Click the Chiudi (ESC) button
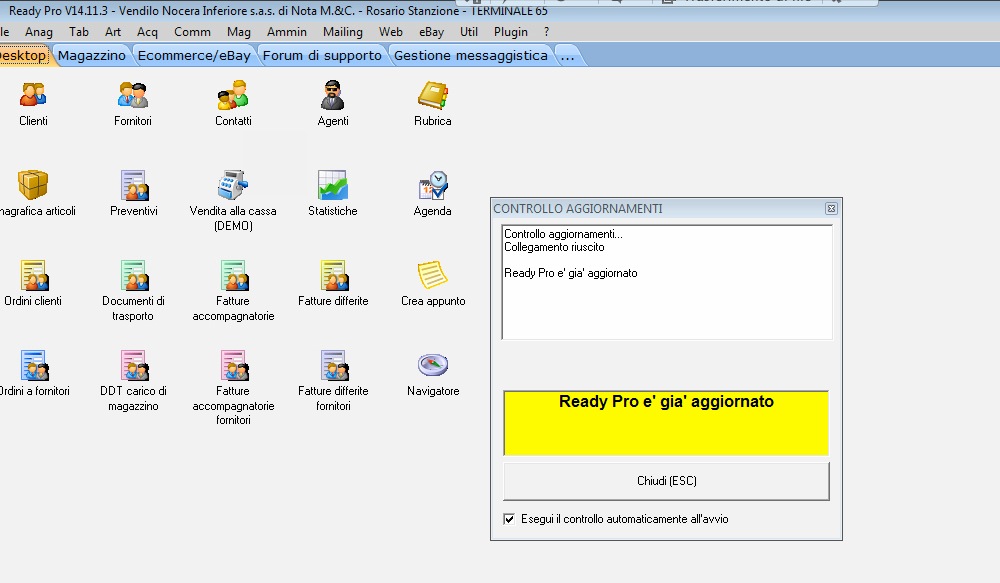The width and height of the screenshot is (1000, 583). coord(666,481)
